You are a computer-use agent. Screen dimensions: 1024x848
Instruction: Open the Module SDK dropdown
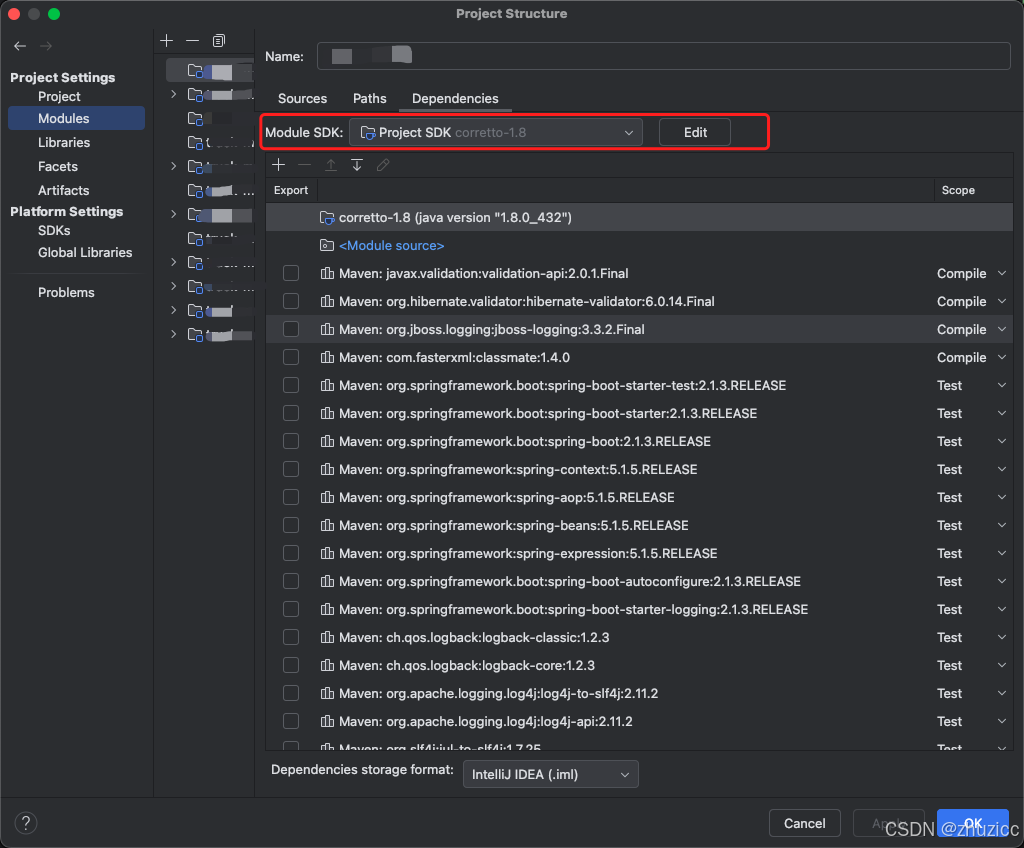pyautogui.click(x=496, y=133)
